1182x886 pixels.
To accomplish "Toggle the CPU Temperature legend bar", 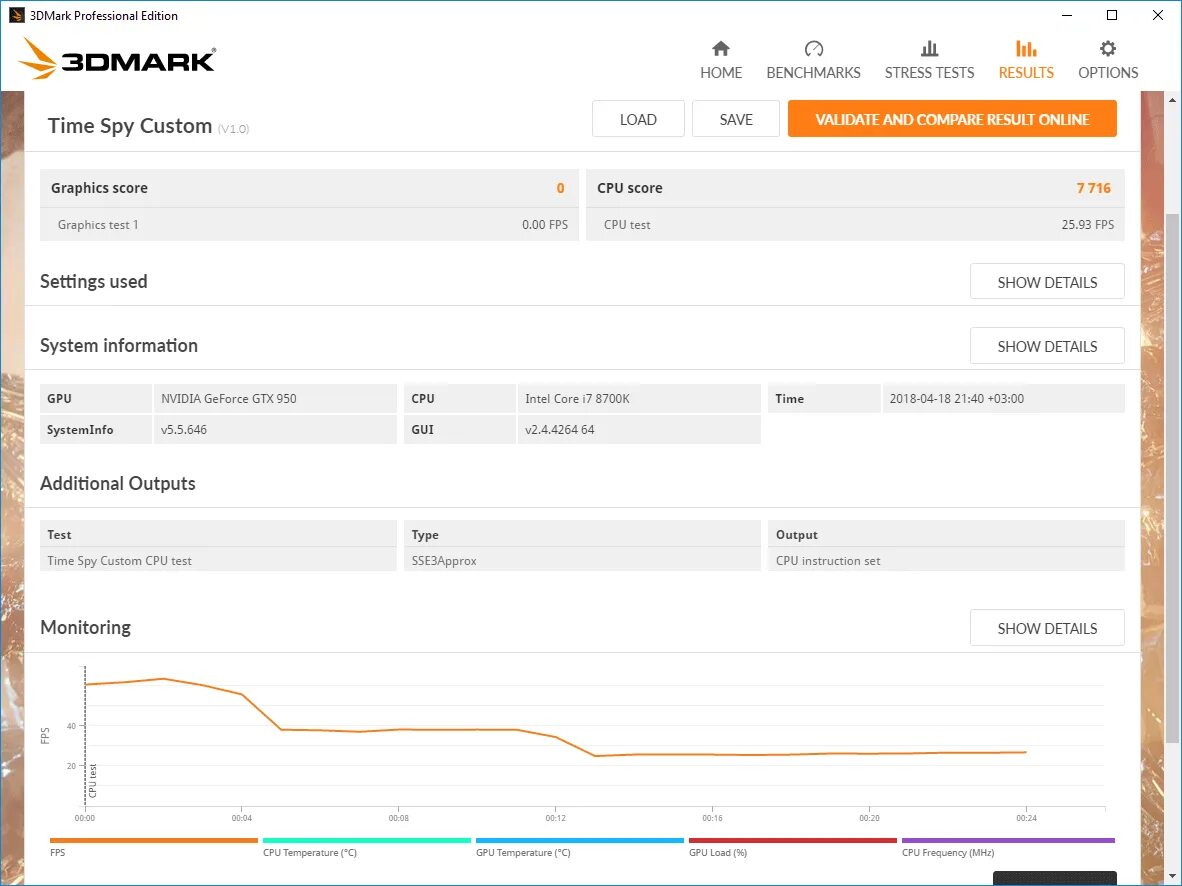I will [x=366, y=840].
